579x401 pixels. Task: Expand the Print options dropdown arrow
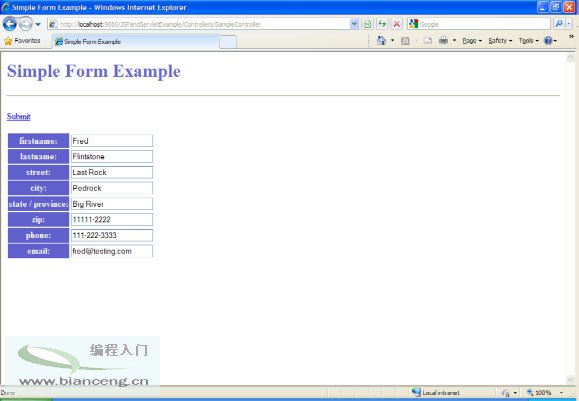pyautogui.click(x=454, y=41)
